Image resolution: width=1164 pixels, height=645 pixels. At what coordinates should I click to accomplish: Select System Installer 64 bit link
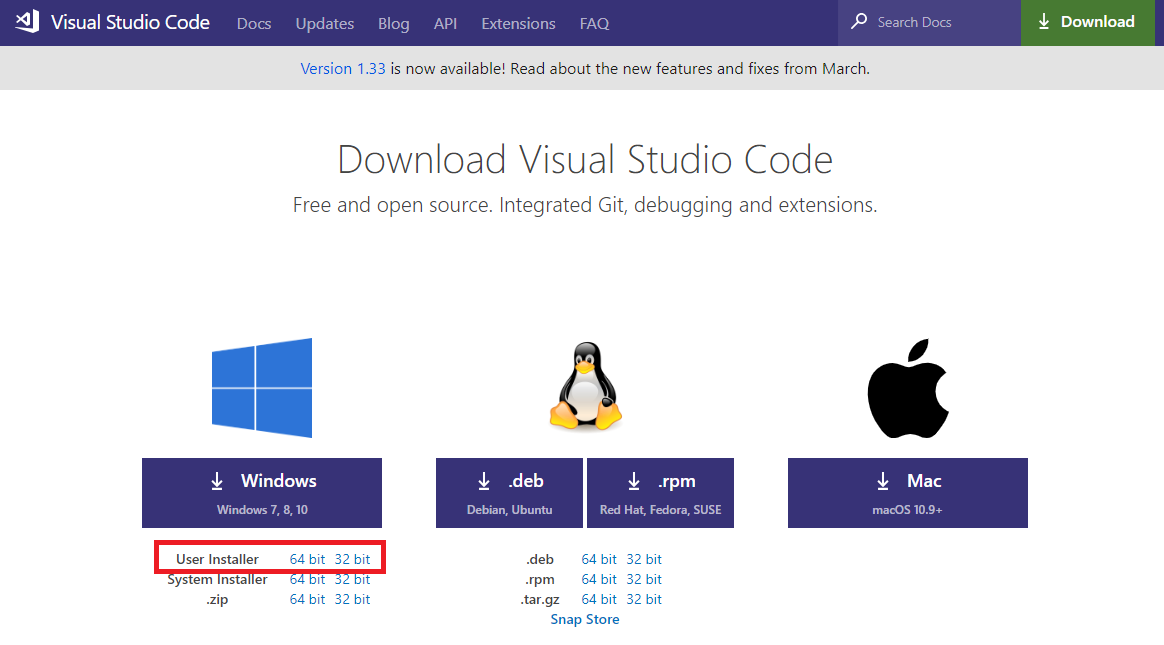(307, 579)
